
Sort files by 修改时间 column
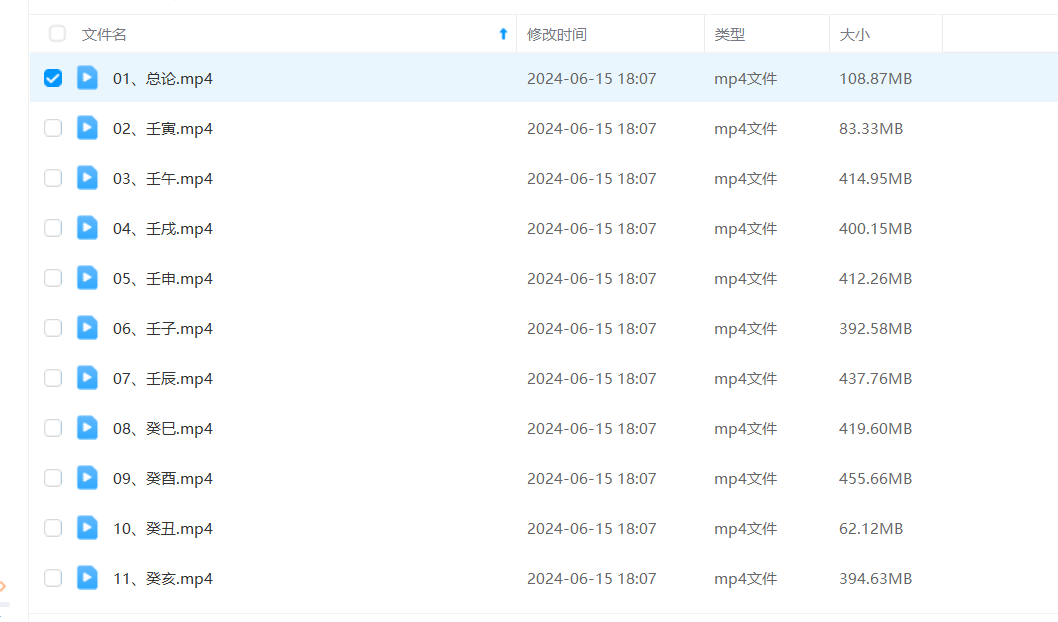tap(557, 34)
